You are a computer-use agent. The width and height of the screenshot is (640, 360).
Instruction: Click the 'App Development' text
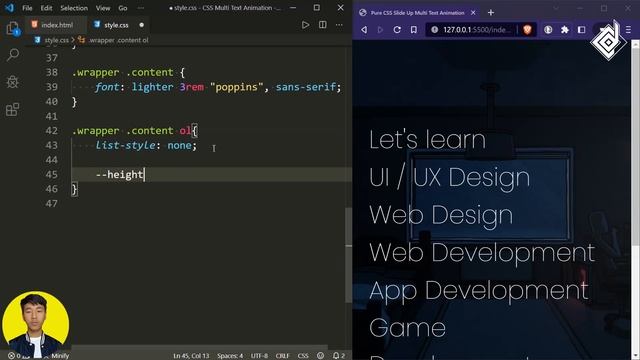479,291
